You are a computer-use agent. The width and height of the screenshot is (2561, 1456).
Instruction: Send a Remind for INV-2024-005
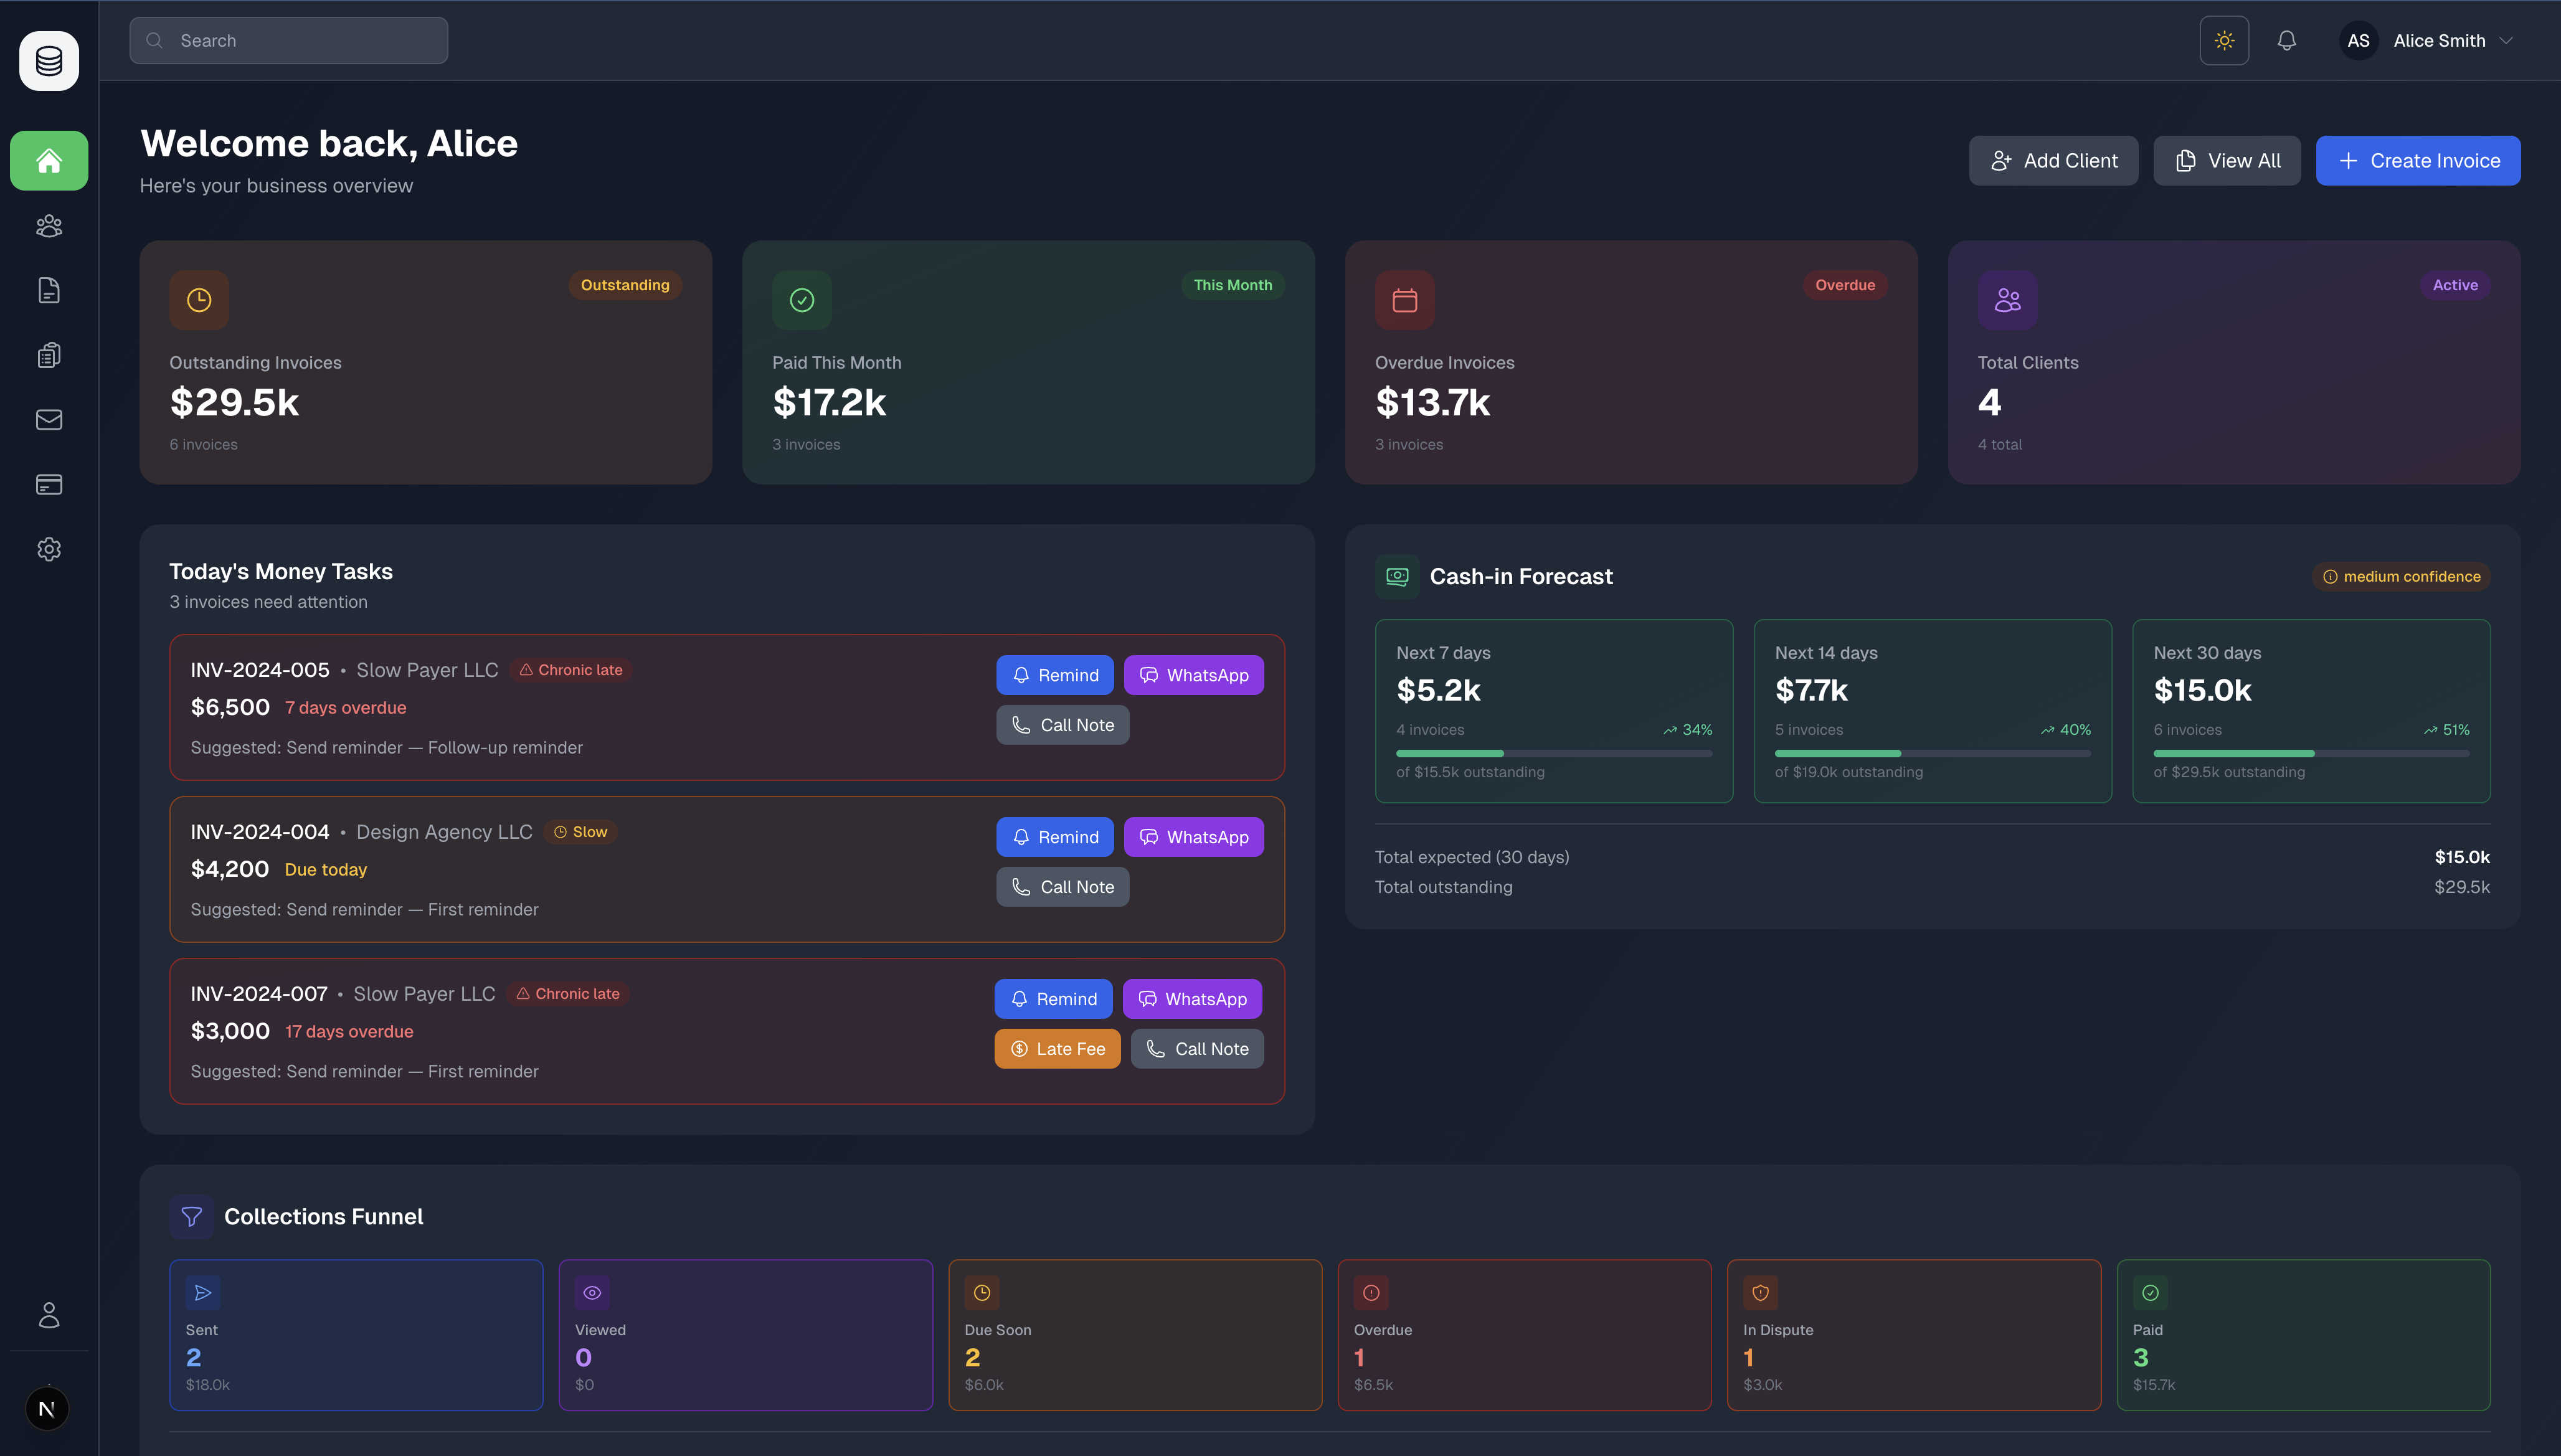point(1055,675)
